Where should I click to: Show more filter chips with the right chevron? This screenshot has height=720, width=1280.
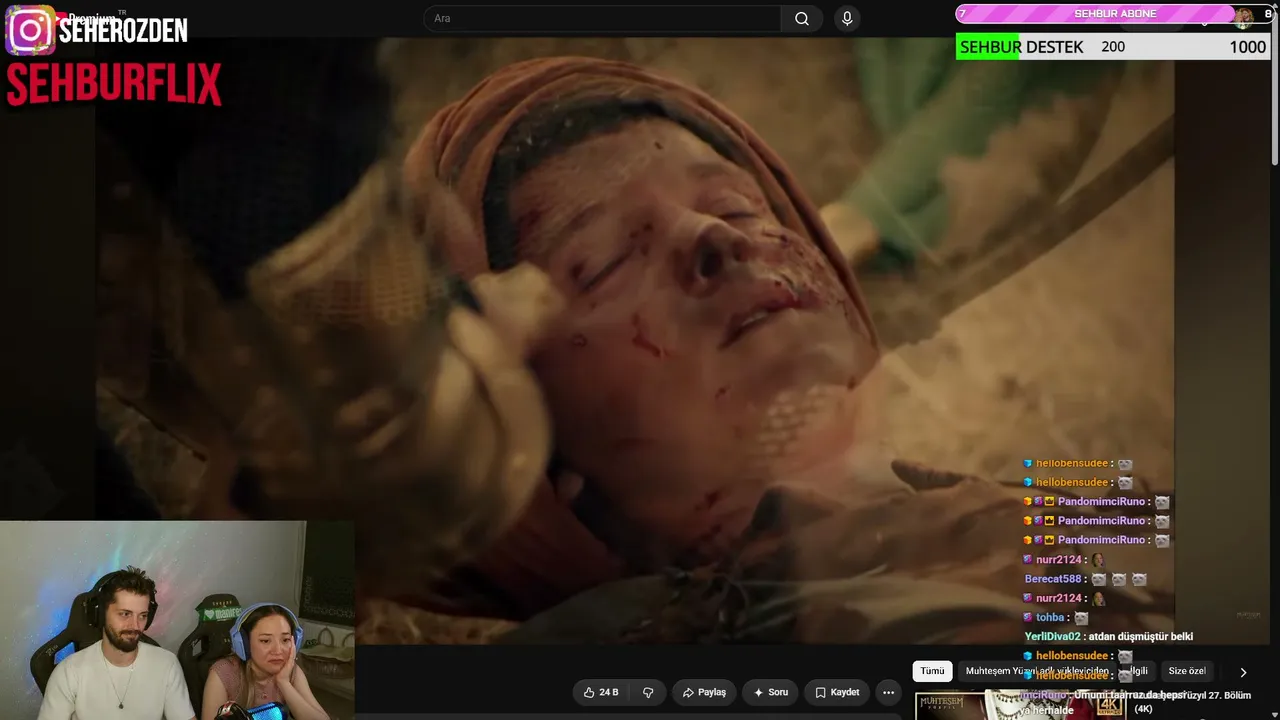click(1243, 672)
